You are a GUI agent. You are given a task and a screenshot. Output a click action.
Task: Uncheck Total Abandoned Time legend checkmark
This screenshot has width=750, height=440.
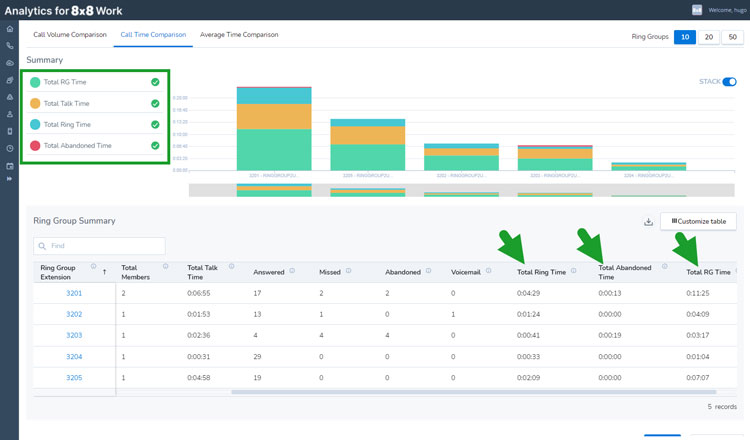155,146
